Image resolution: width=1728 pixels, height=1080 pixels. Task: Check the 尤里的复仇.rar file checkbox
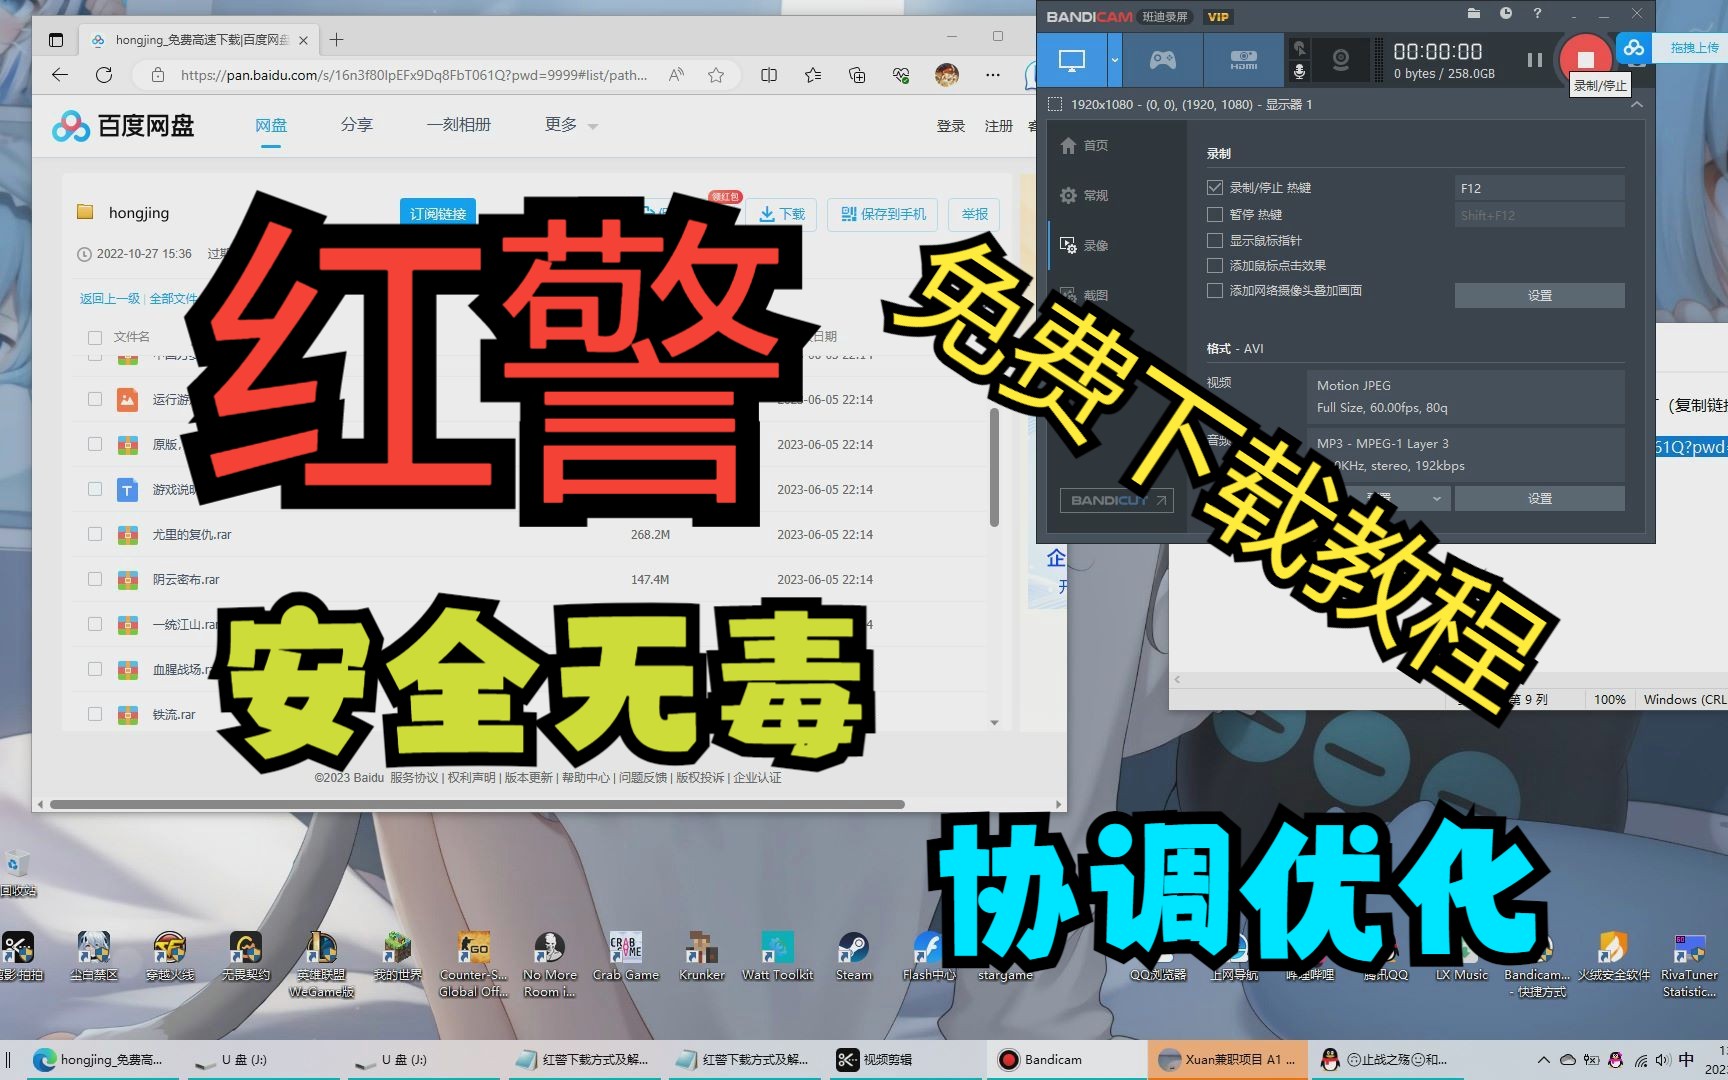click(x=95, y=534)
